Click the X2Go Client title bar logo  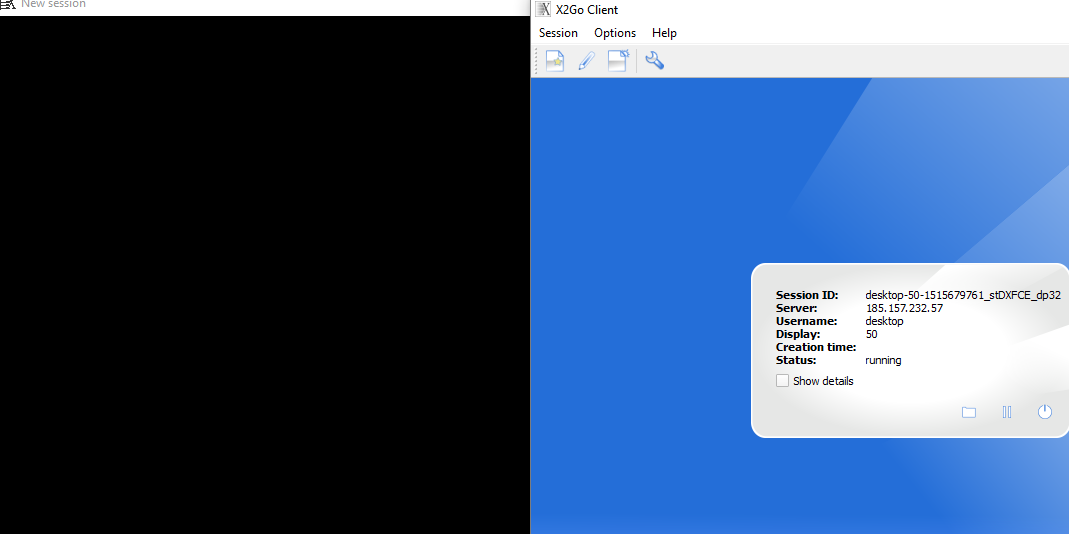click(543, 10)
